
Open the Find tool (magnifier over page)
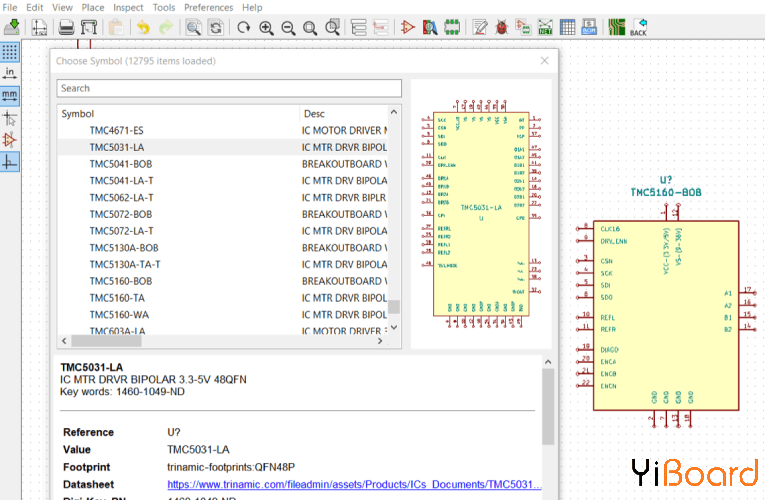click(193, 27)
